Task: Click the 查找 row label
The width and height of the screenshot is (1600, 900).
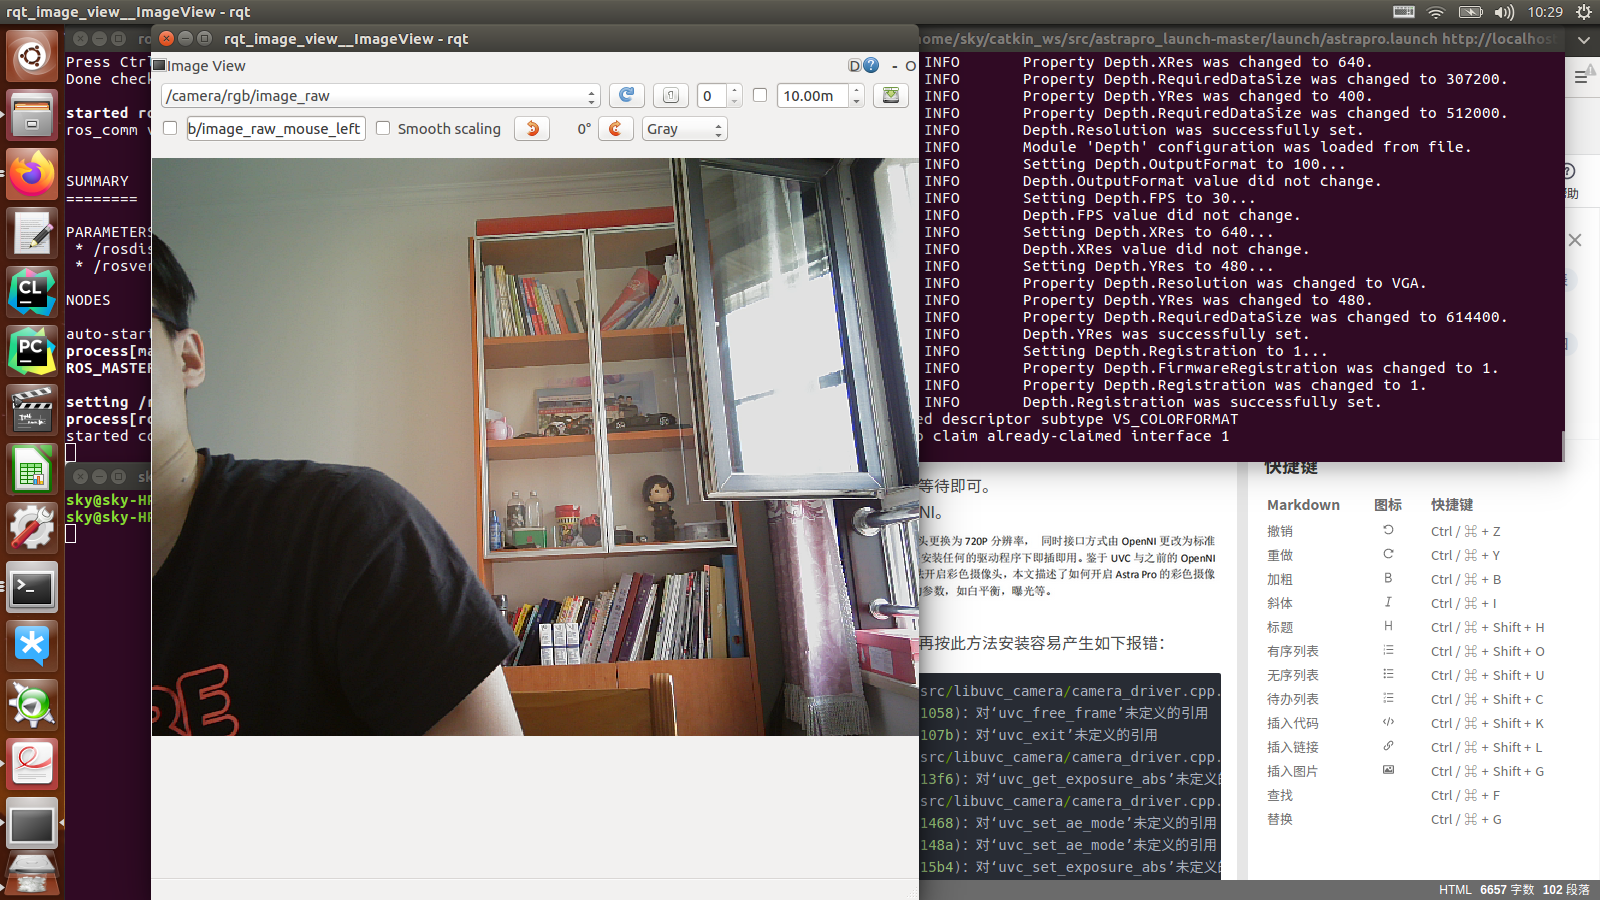Action: click(1280, 795)
